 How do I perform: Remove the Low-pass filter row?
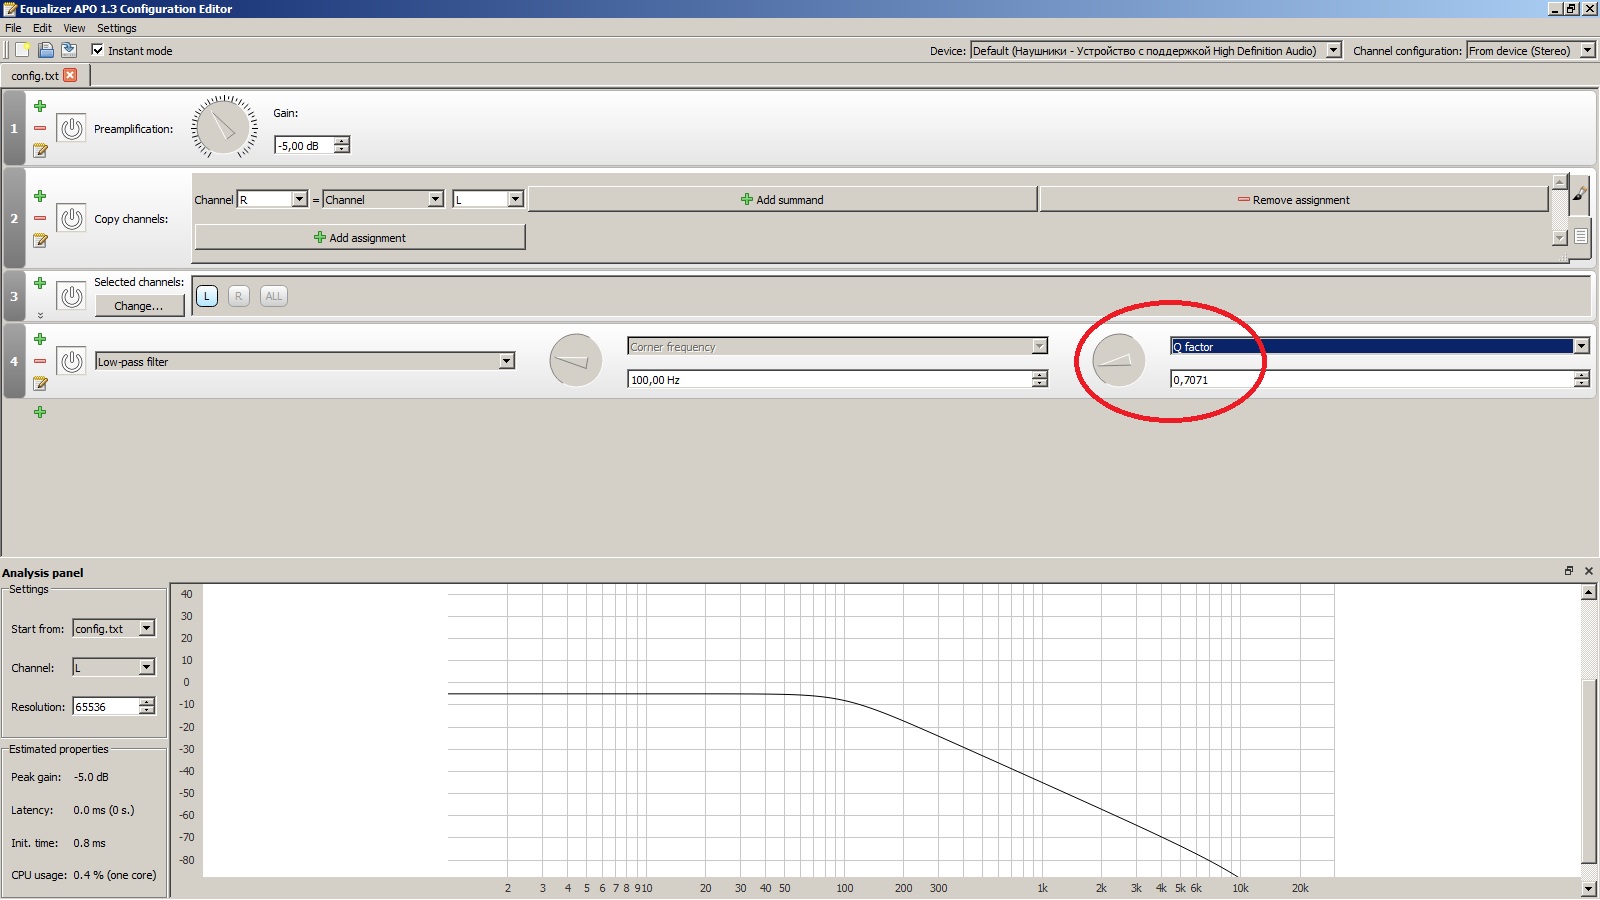tap(40, 361)
